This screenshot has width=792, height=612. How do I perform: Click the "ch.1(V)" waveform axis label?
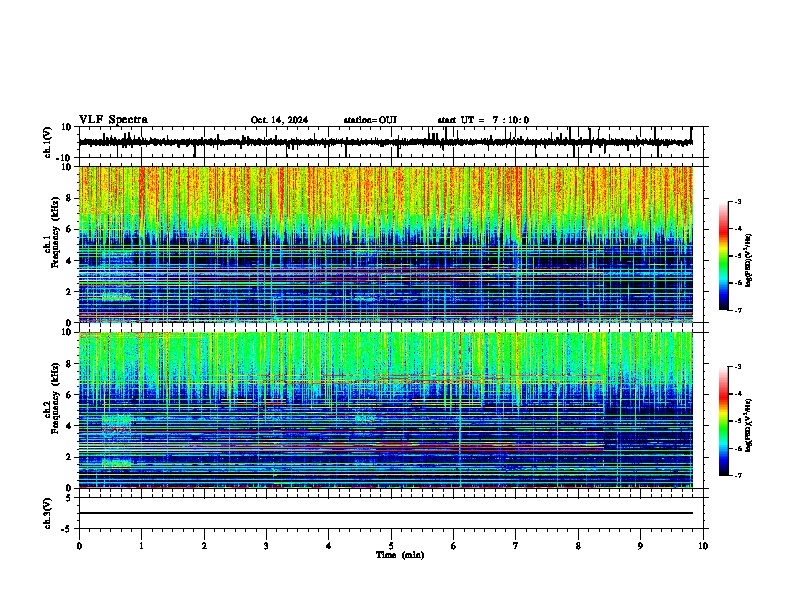48,142
